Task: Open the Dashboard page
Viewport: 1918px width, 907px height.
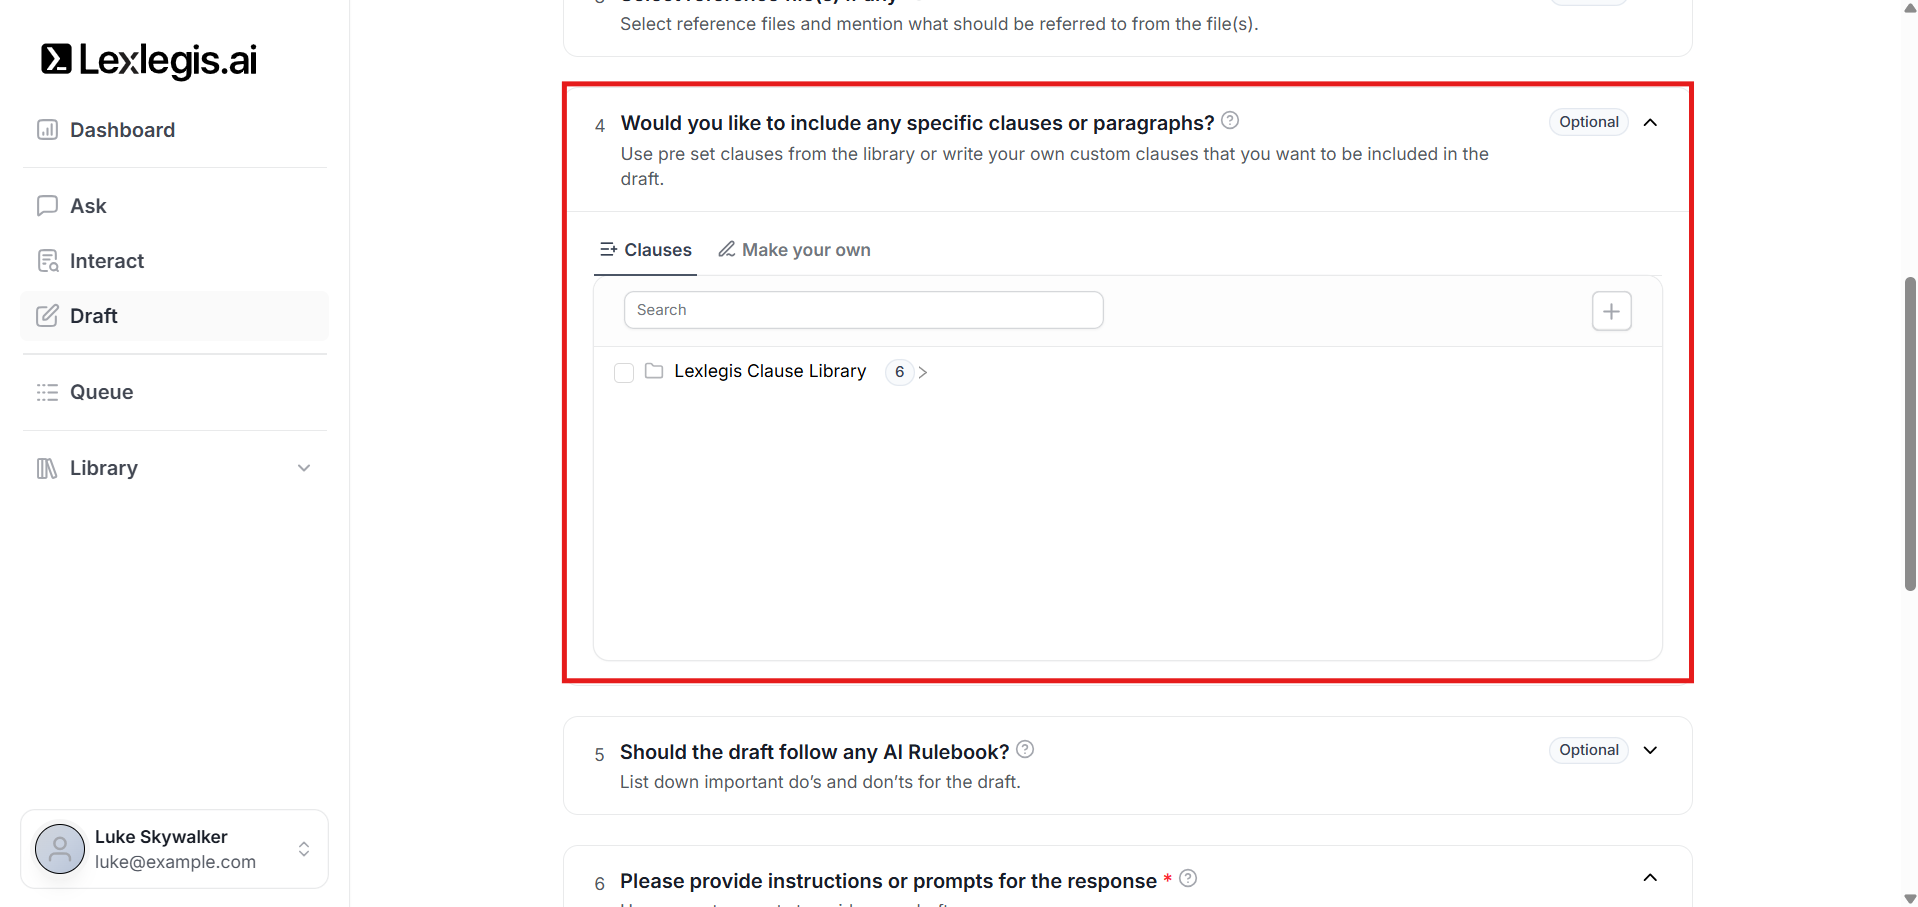Action: tap(121, 130)
